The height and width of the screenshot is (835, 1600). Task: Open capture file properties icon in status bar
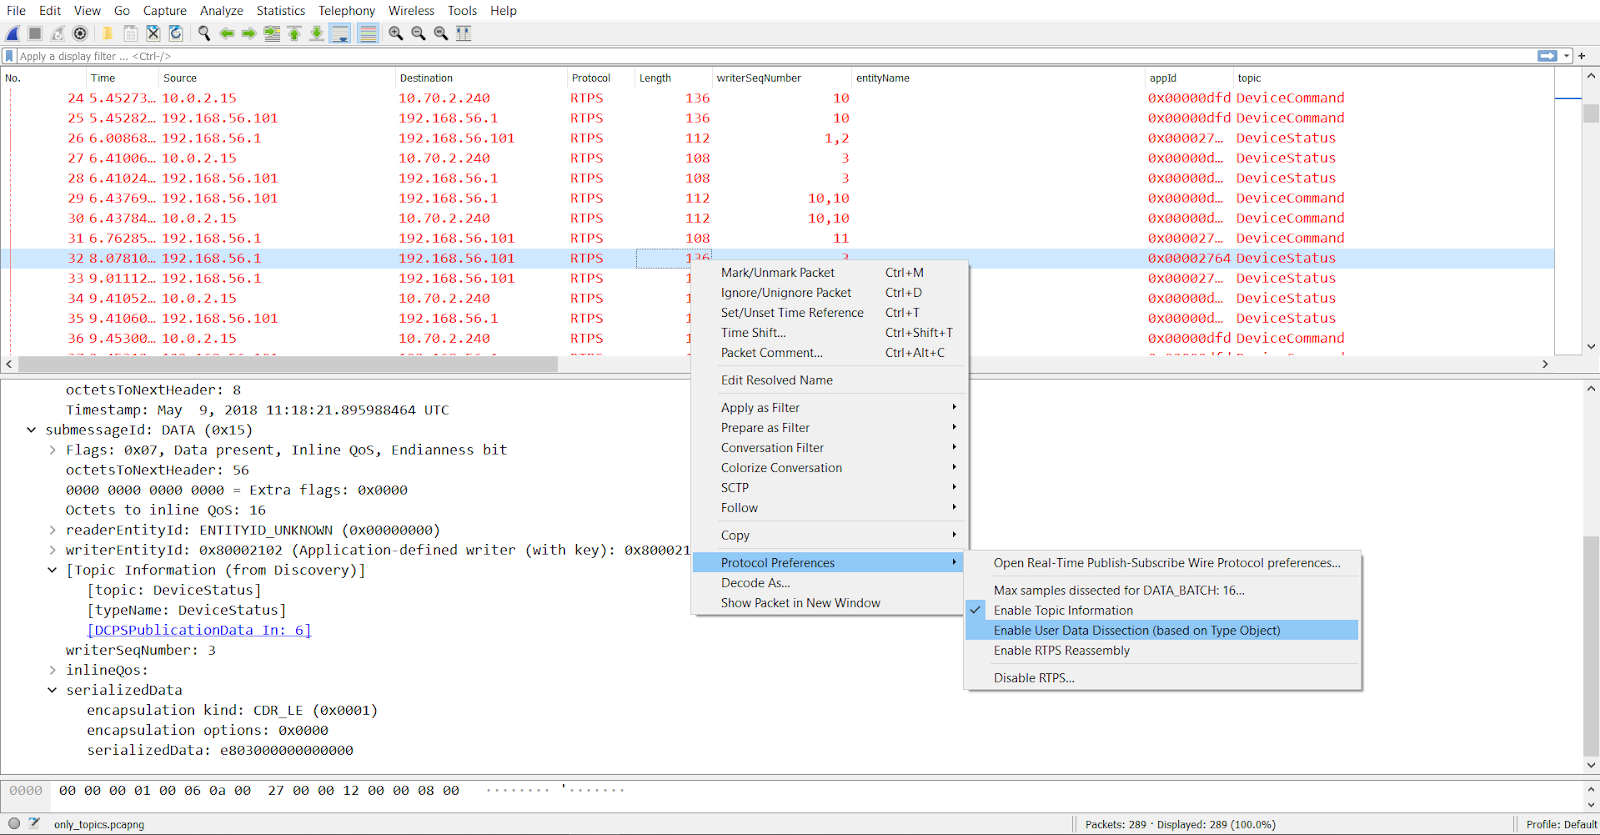point(35,824)
